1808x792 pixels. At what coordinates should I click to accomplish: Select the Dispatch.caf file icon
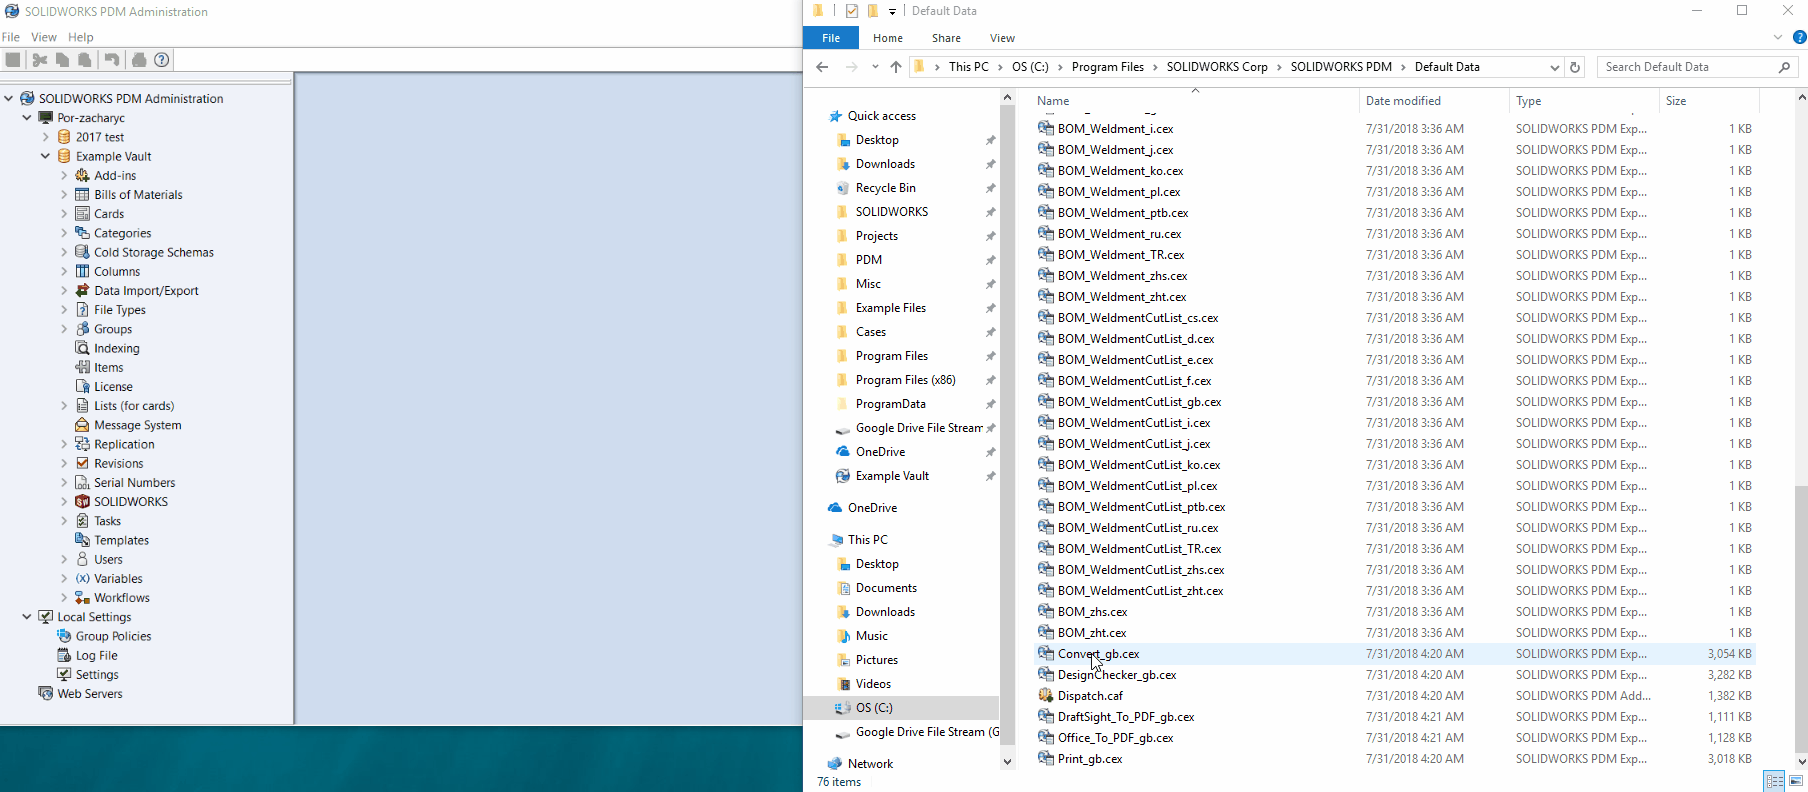click(x=1046, y=696)
